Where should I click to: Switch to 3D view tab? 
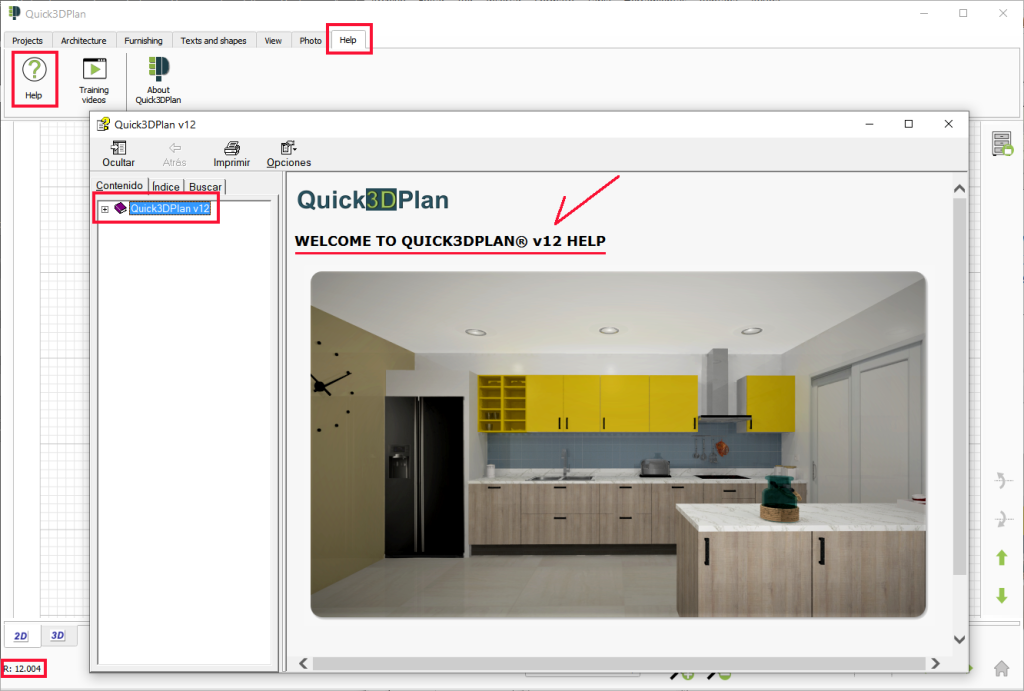(58, 635)
